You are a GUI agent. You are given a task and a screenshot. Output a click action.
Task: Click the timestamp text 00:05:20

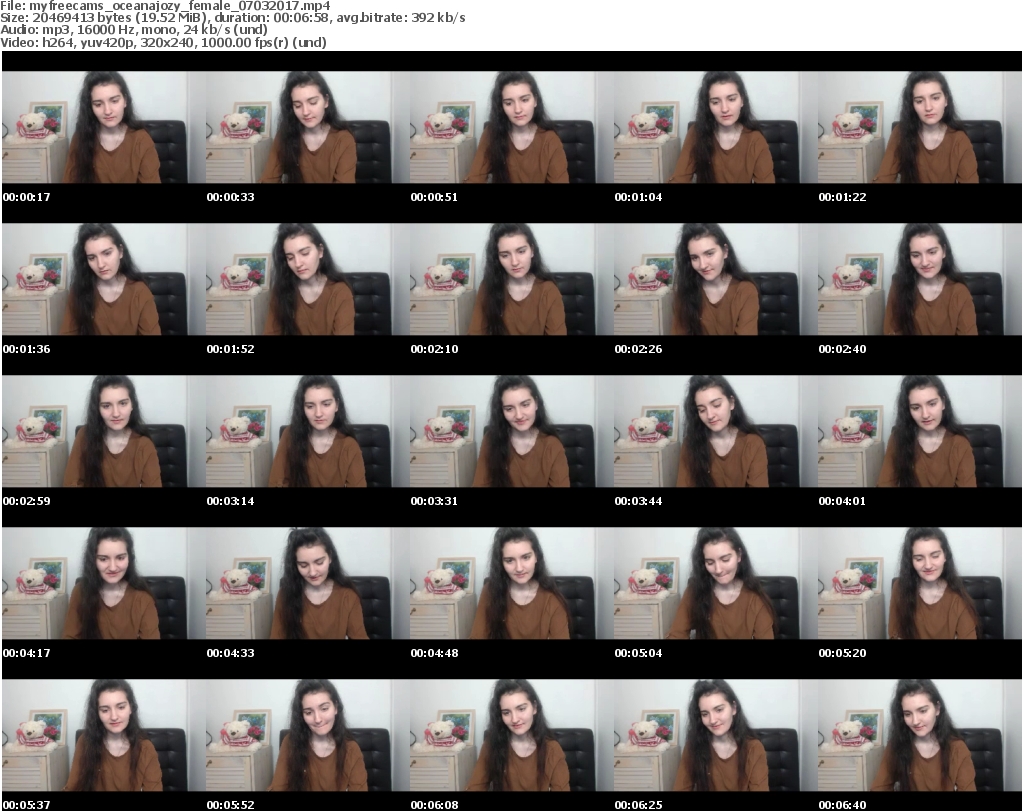coord(842,653)
